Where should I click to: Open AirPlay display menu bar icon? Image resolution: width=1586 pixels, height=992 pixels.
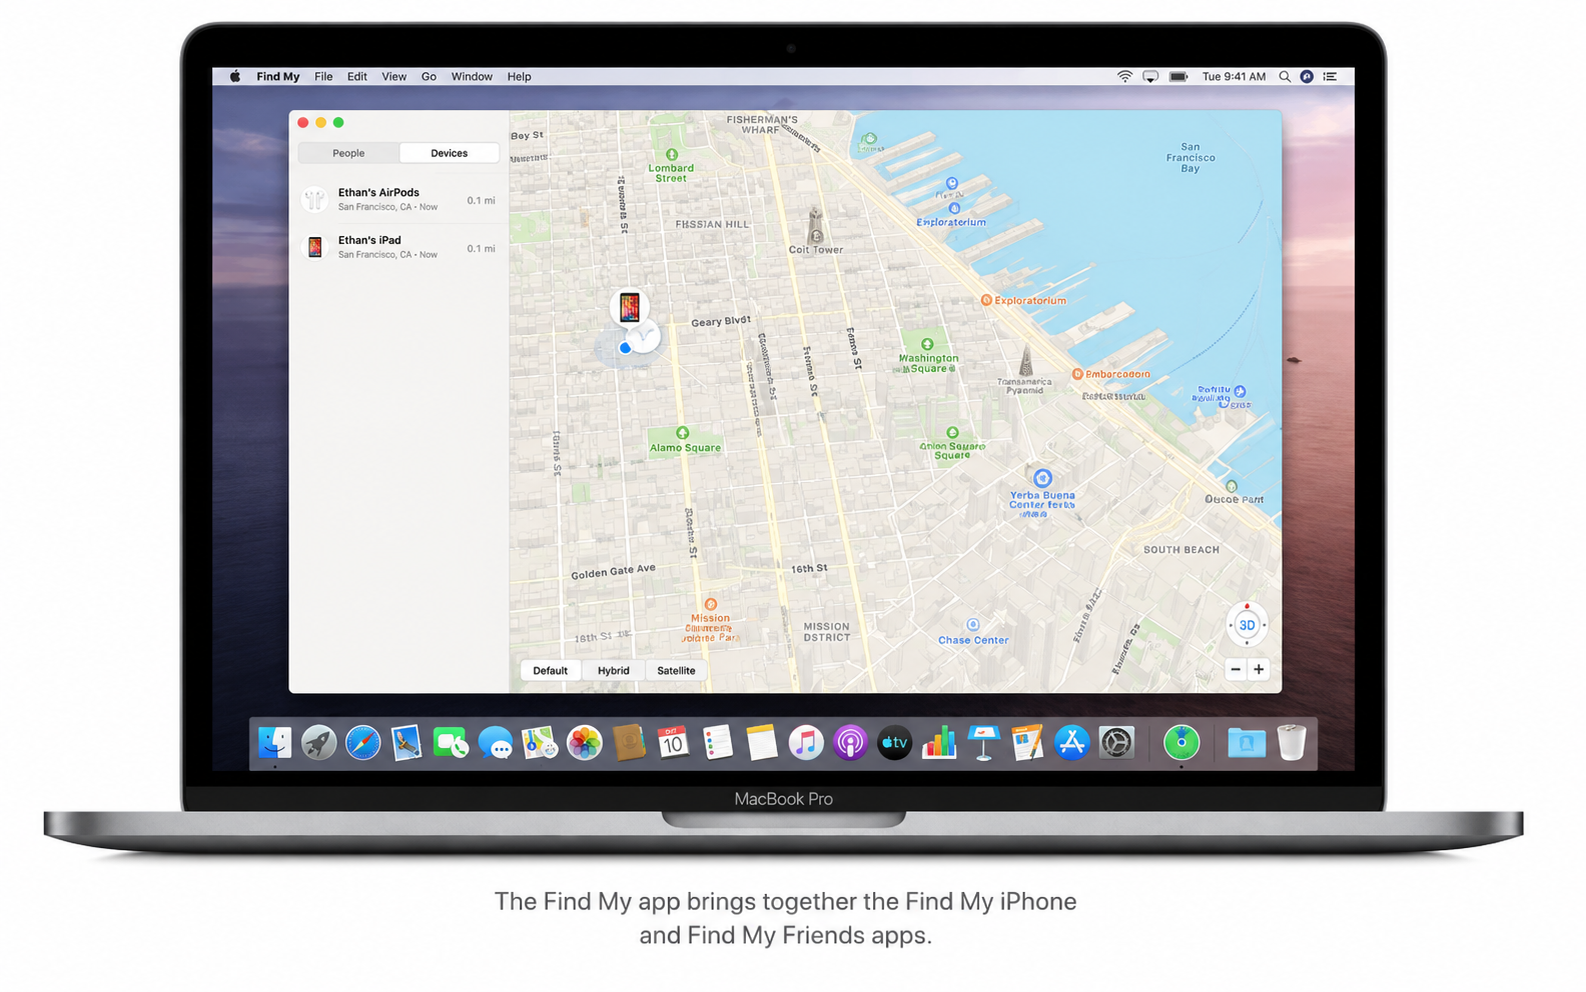pos(1151,76)
